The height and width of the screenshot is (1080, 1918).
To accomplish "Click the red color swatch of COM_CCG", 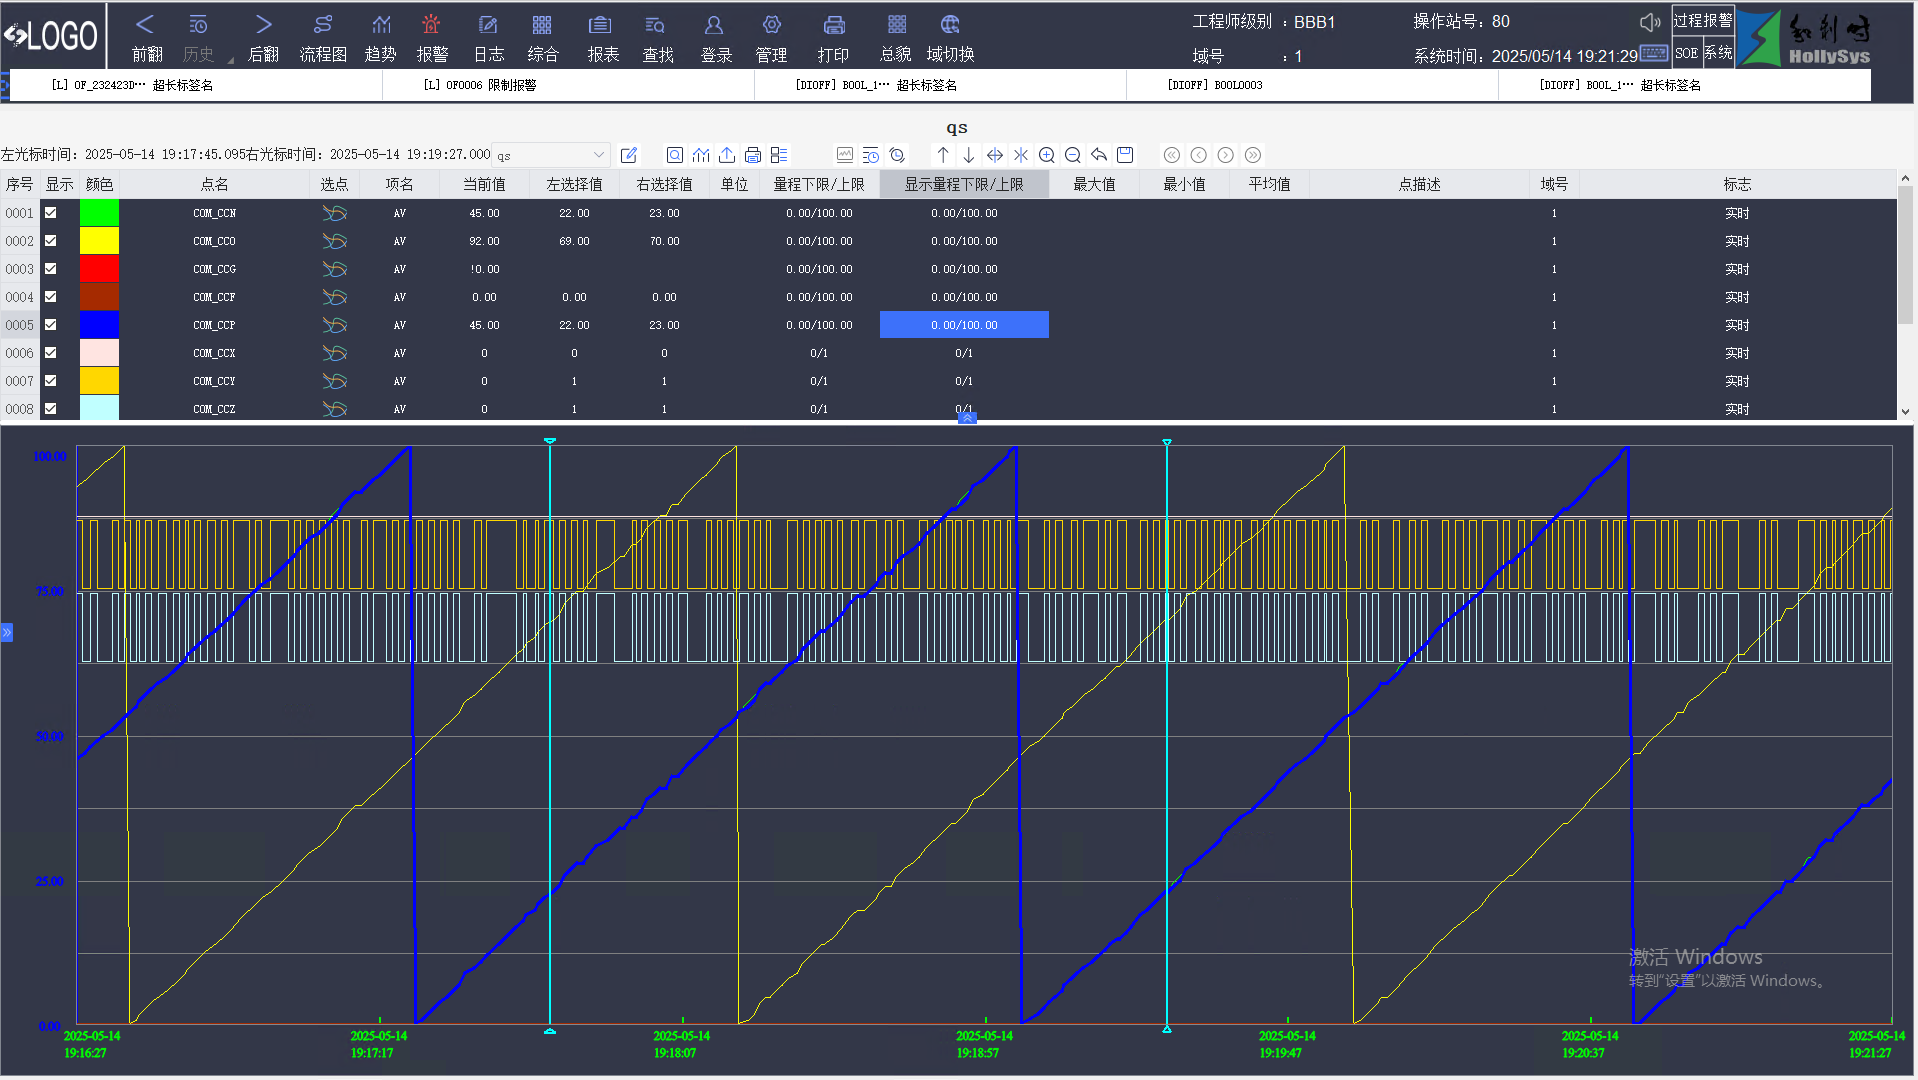I will tap(99, 269).
